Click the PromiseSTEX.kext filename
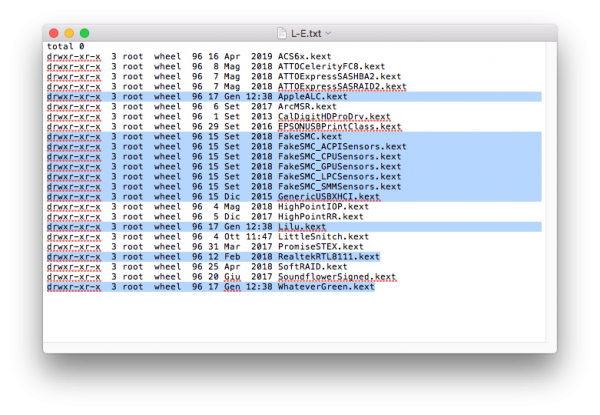600x415 pixels. (x=320, y=247)
